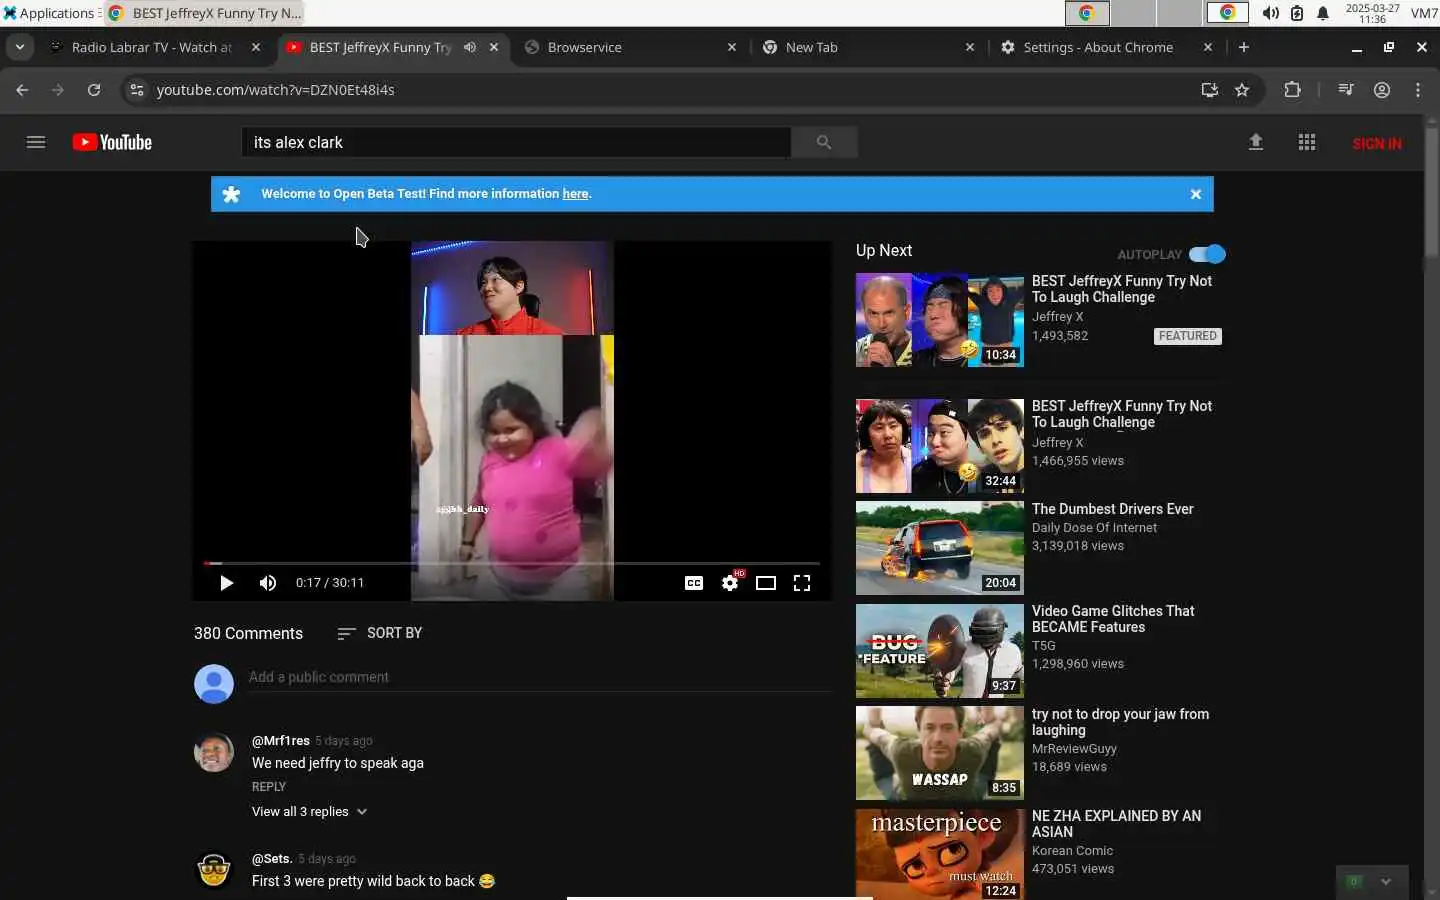This screenshot has width=1440, height=900.
Task: Open @Mrf1res commenter name
Action: (x=281, y=741)
